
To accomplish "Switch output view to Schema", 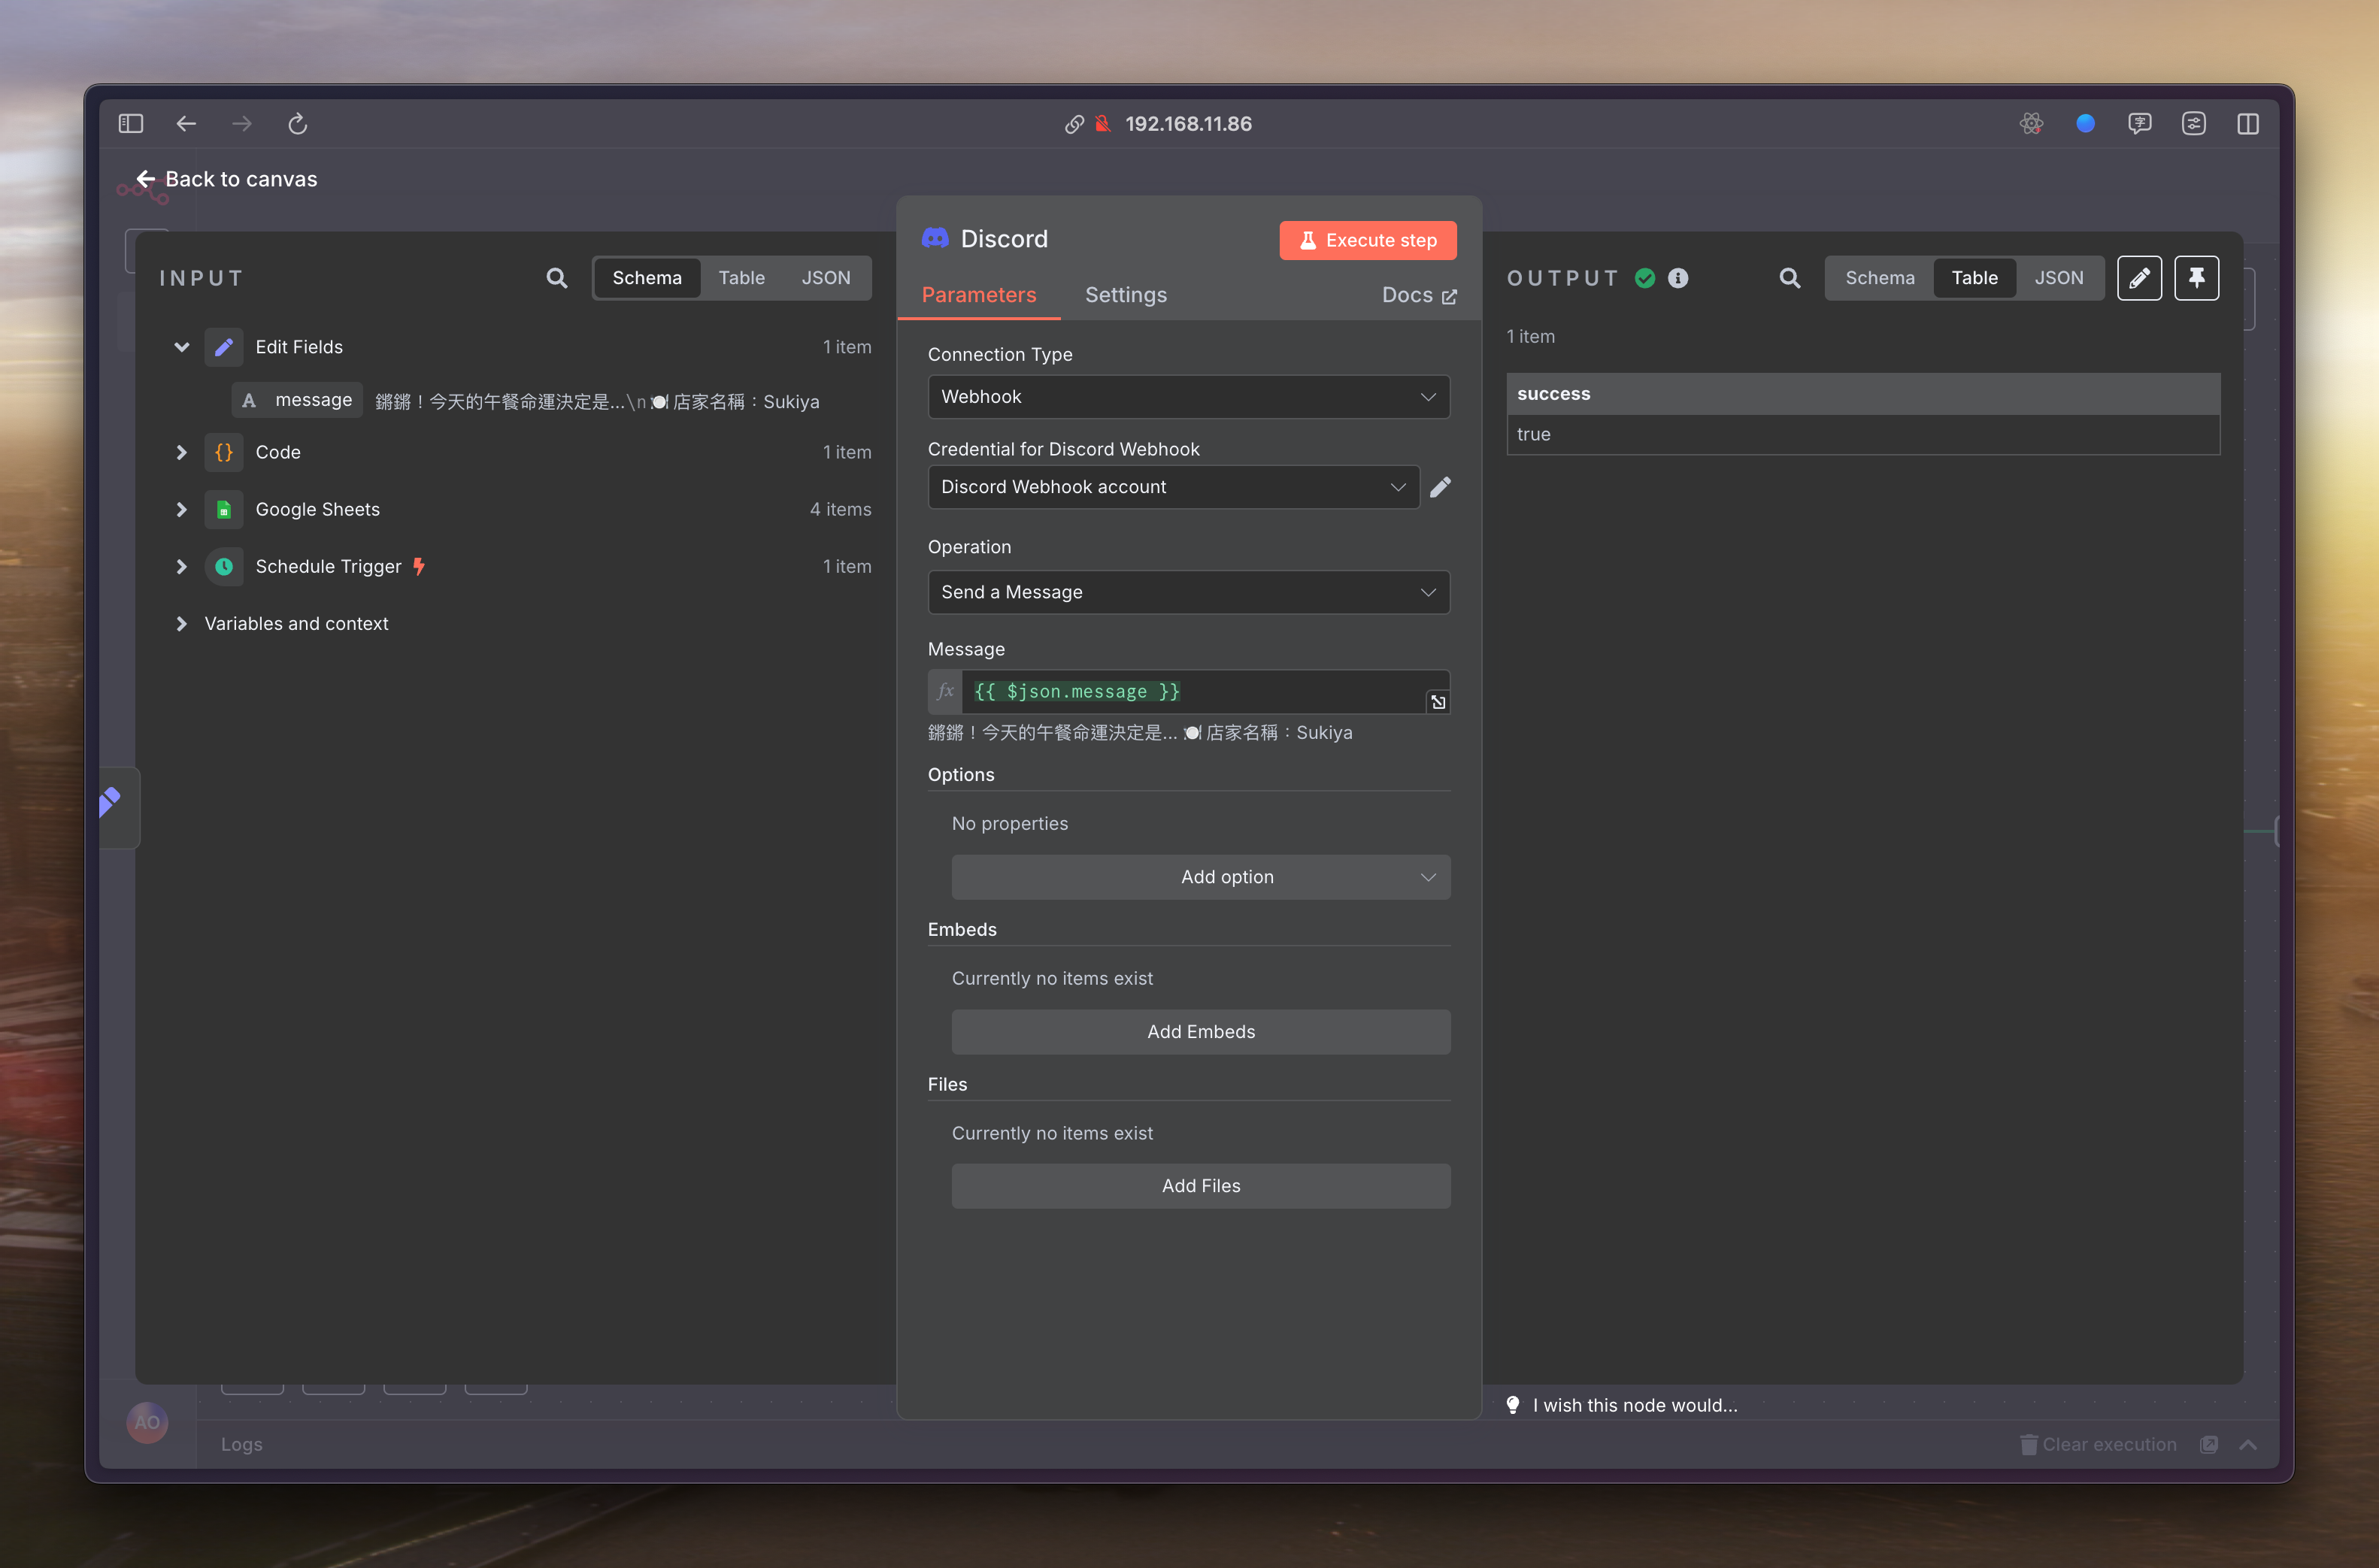I will coord(1879,278).
